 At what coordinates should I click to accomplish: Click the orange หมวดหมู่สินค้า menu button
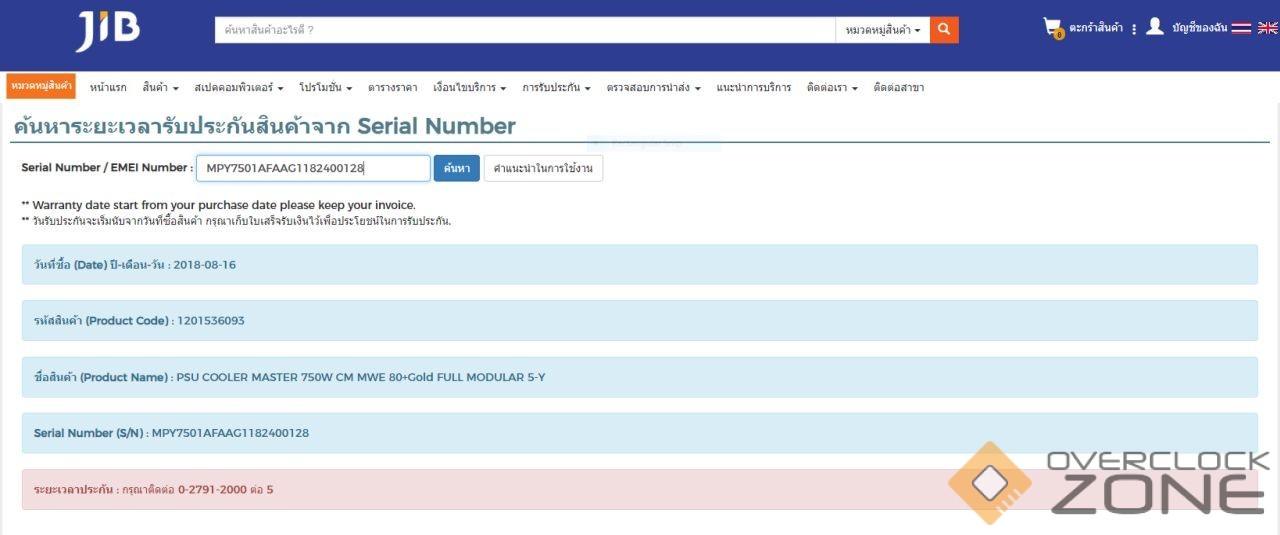tap(41, 86)
